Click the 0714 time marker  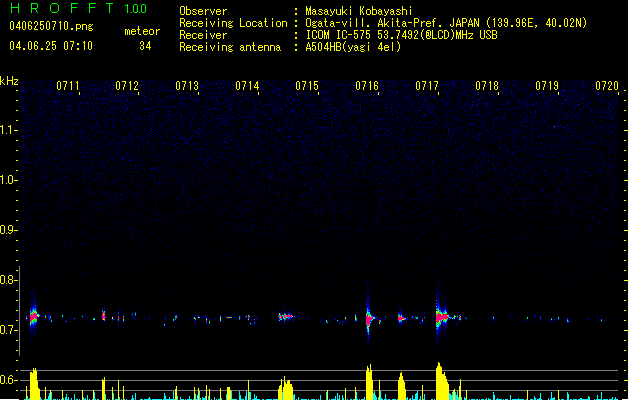[247, 86]
